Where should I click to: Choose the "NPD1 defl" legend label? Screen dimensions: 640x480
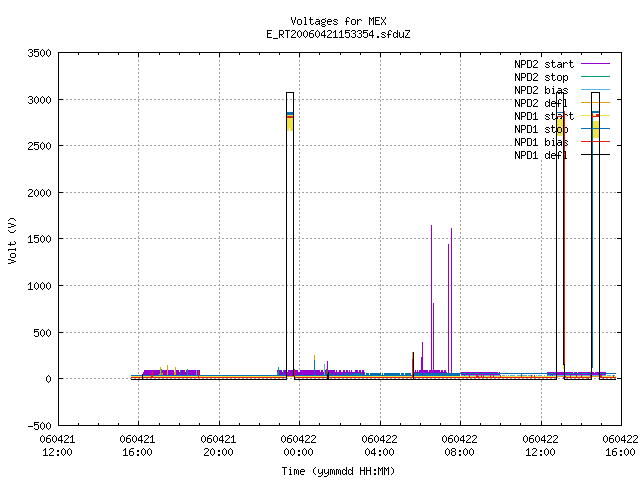click(x=541, y=155)
